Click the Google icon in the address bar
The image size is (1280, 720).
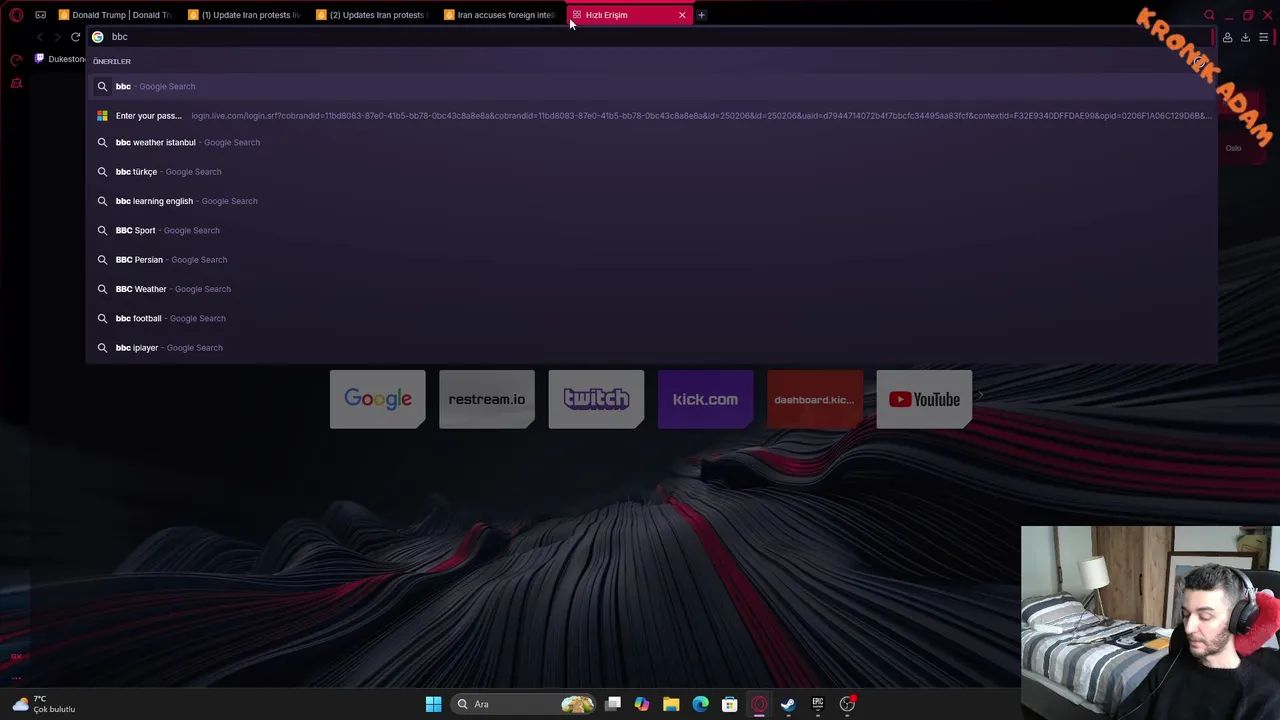click(x=98, y=37)
